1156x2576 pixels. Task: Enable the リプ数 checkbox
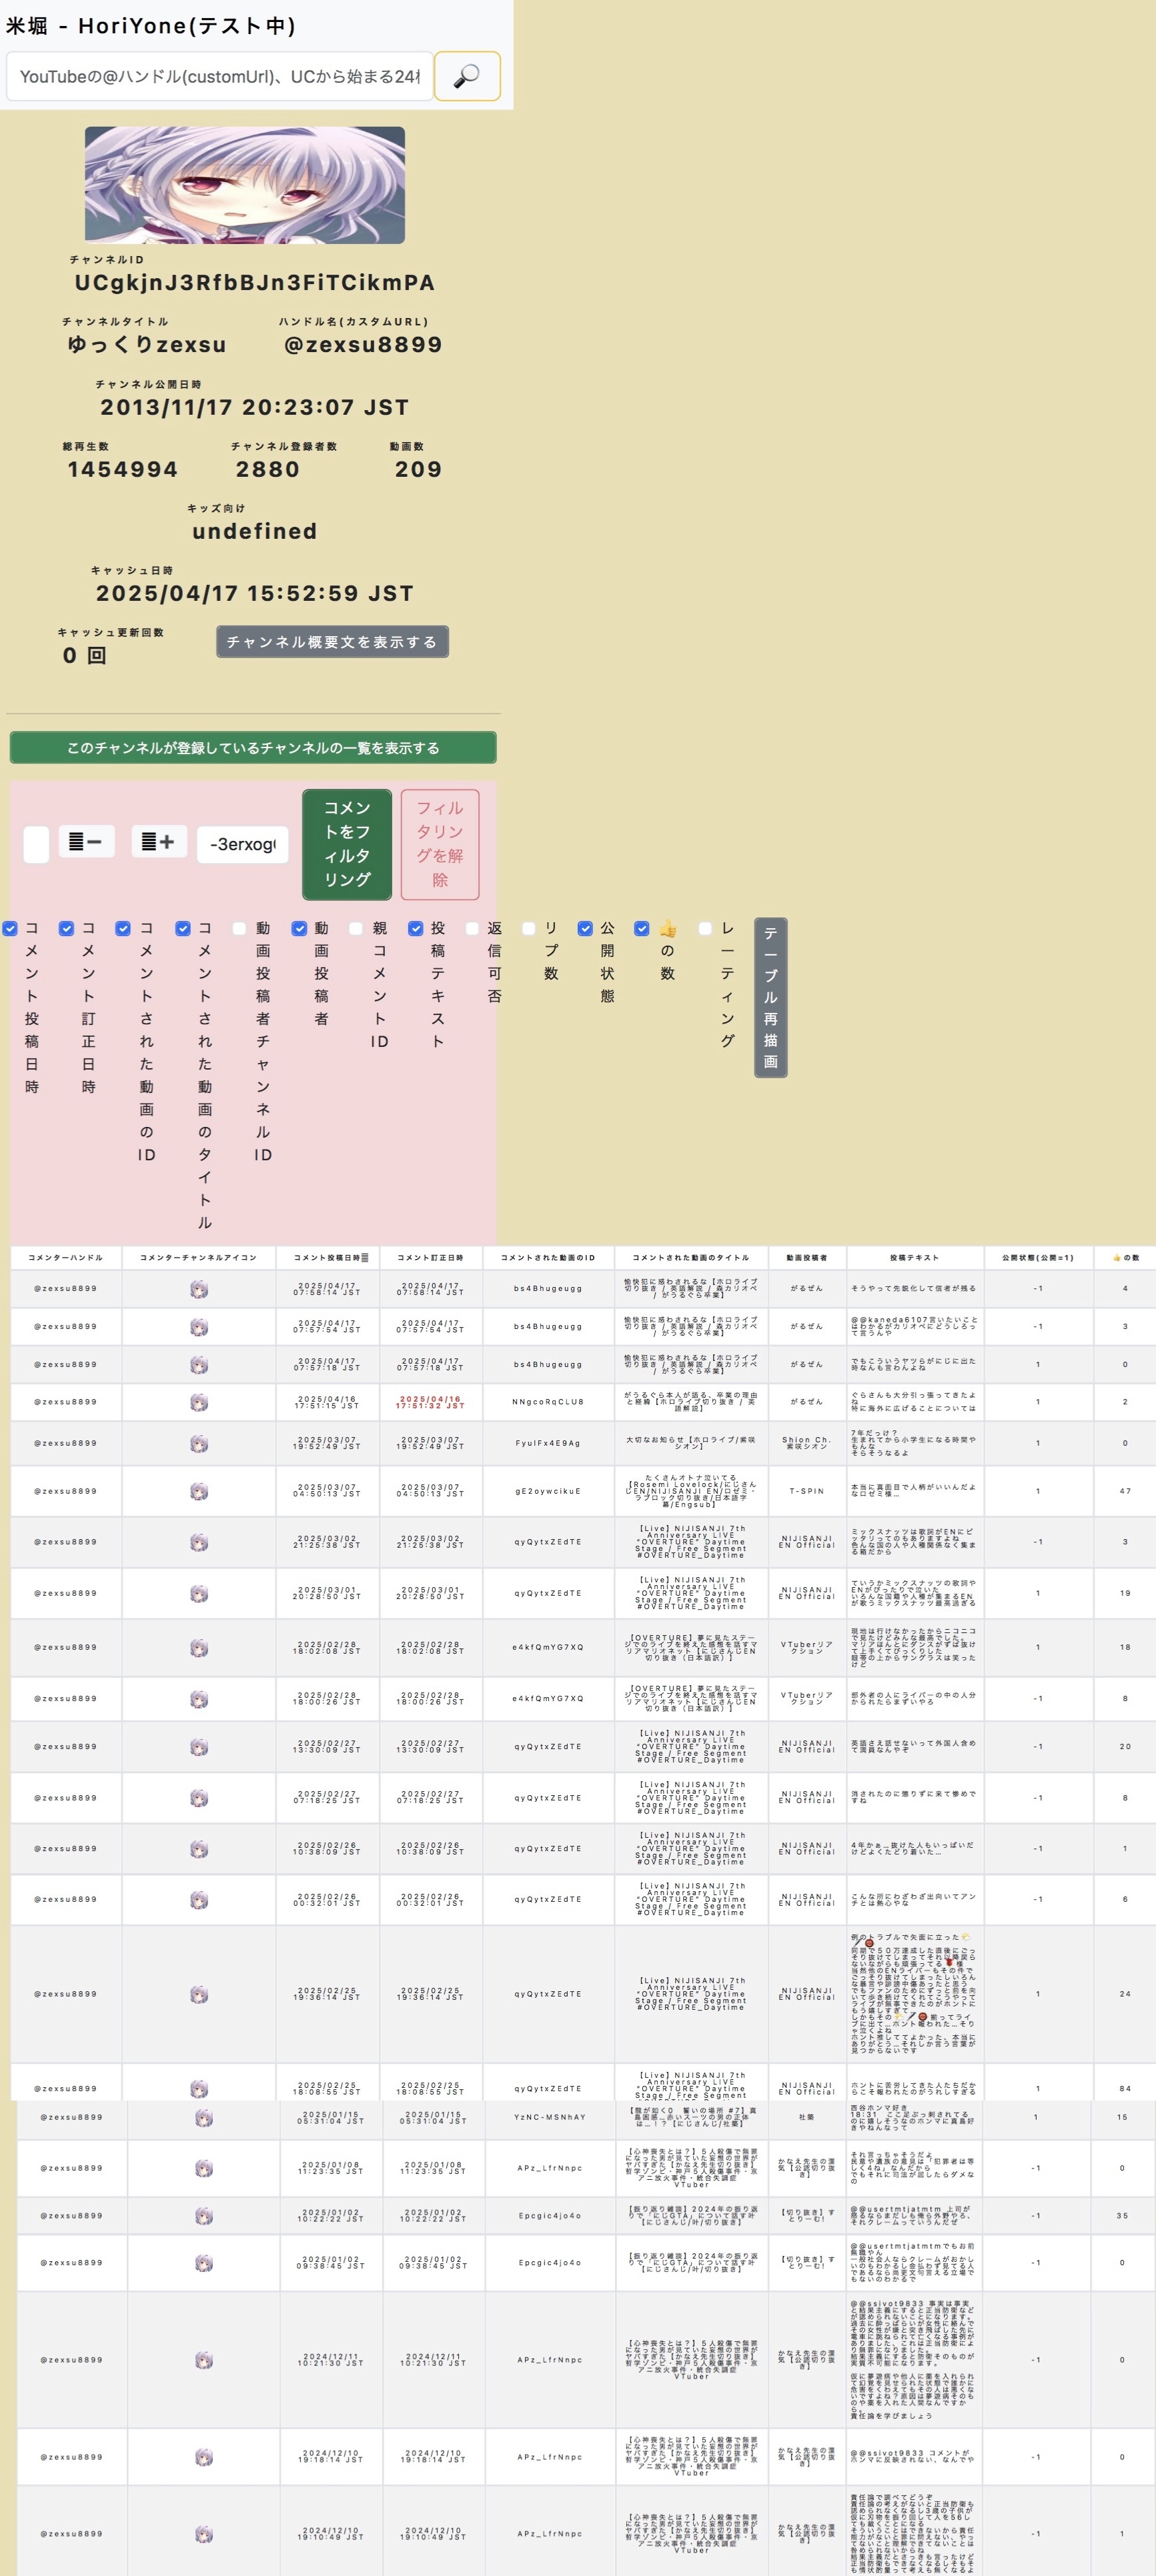pyautogui.click(x=528, y=929)
